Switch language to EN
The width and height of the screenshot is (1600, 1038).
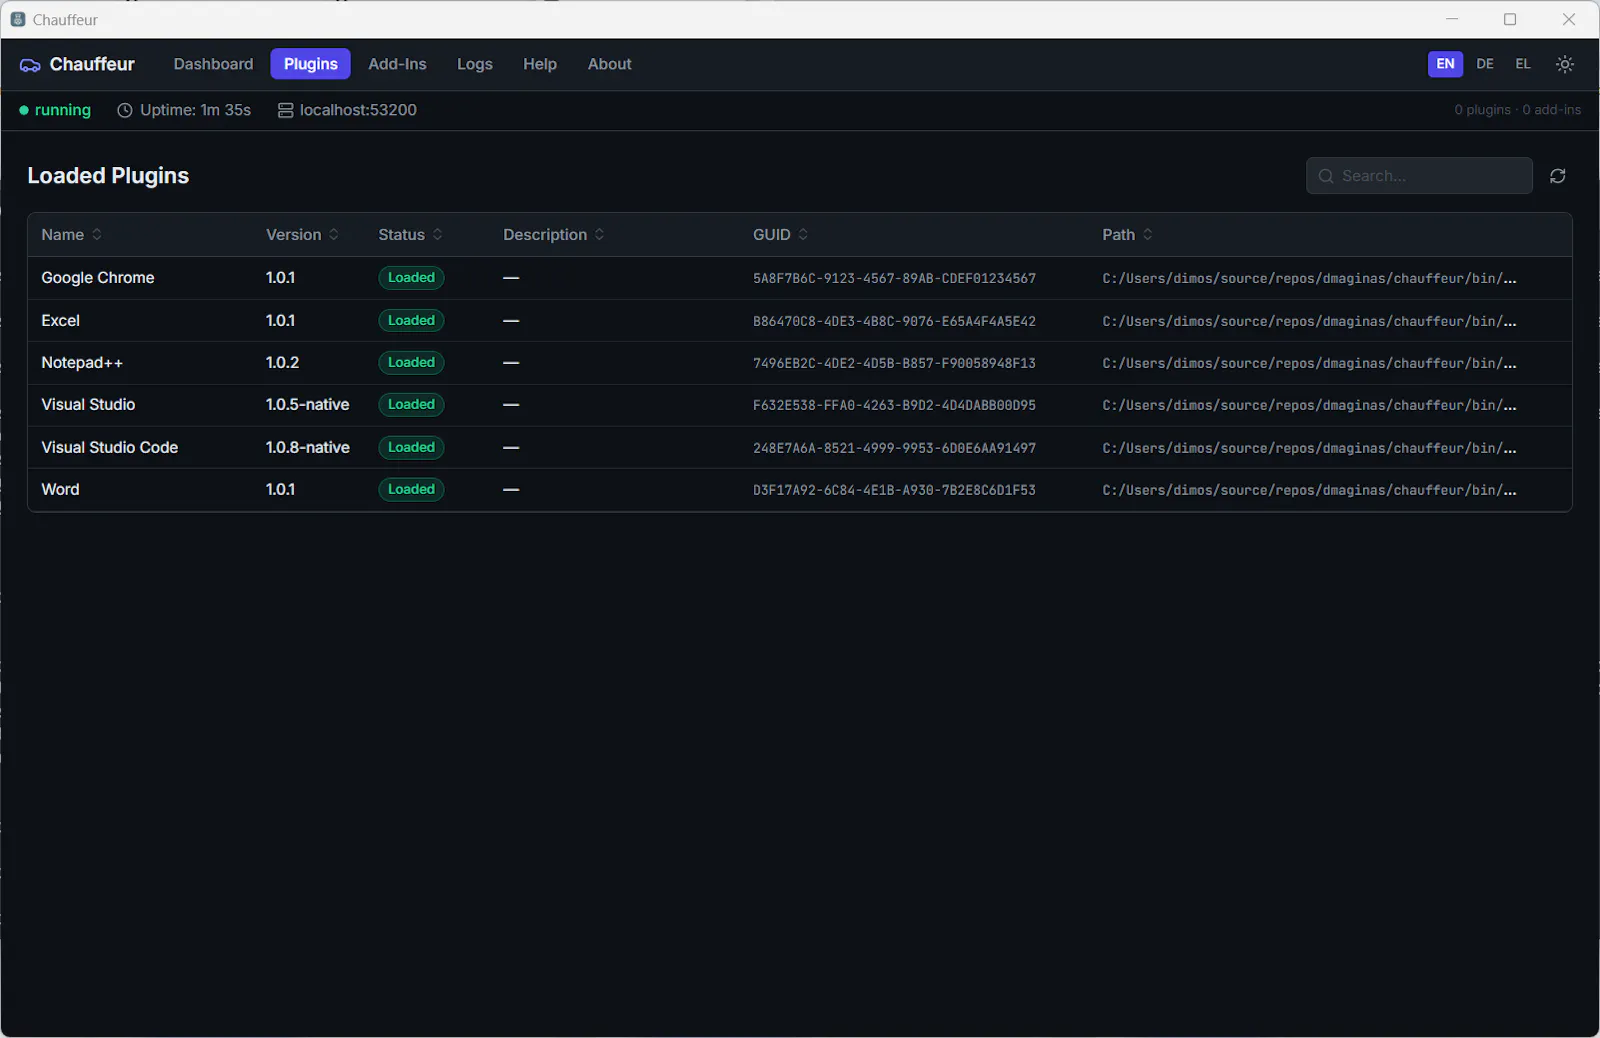coord(1445,64)
